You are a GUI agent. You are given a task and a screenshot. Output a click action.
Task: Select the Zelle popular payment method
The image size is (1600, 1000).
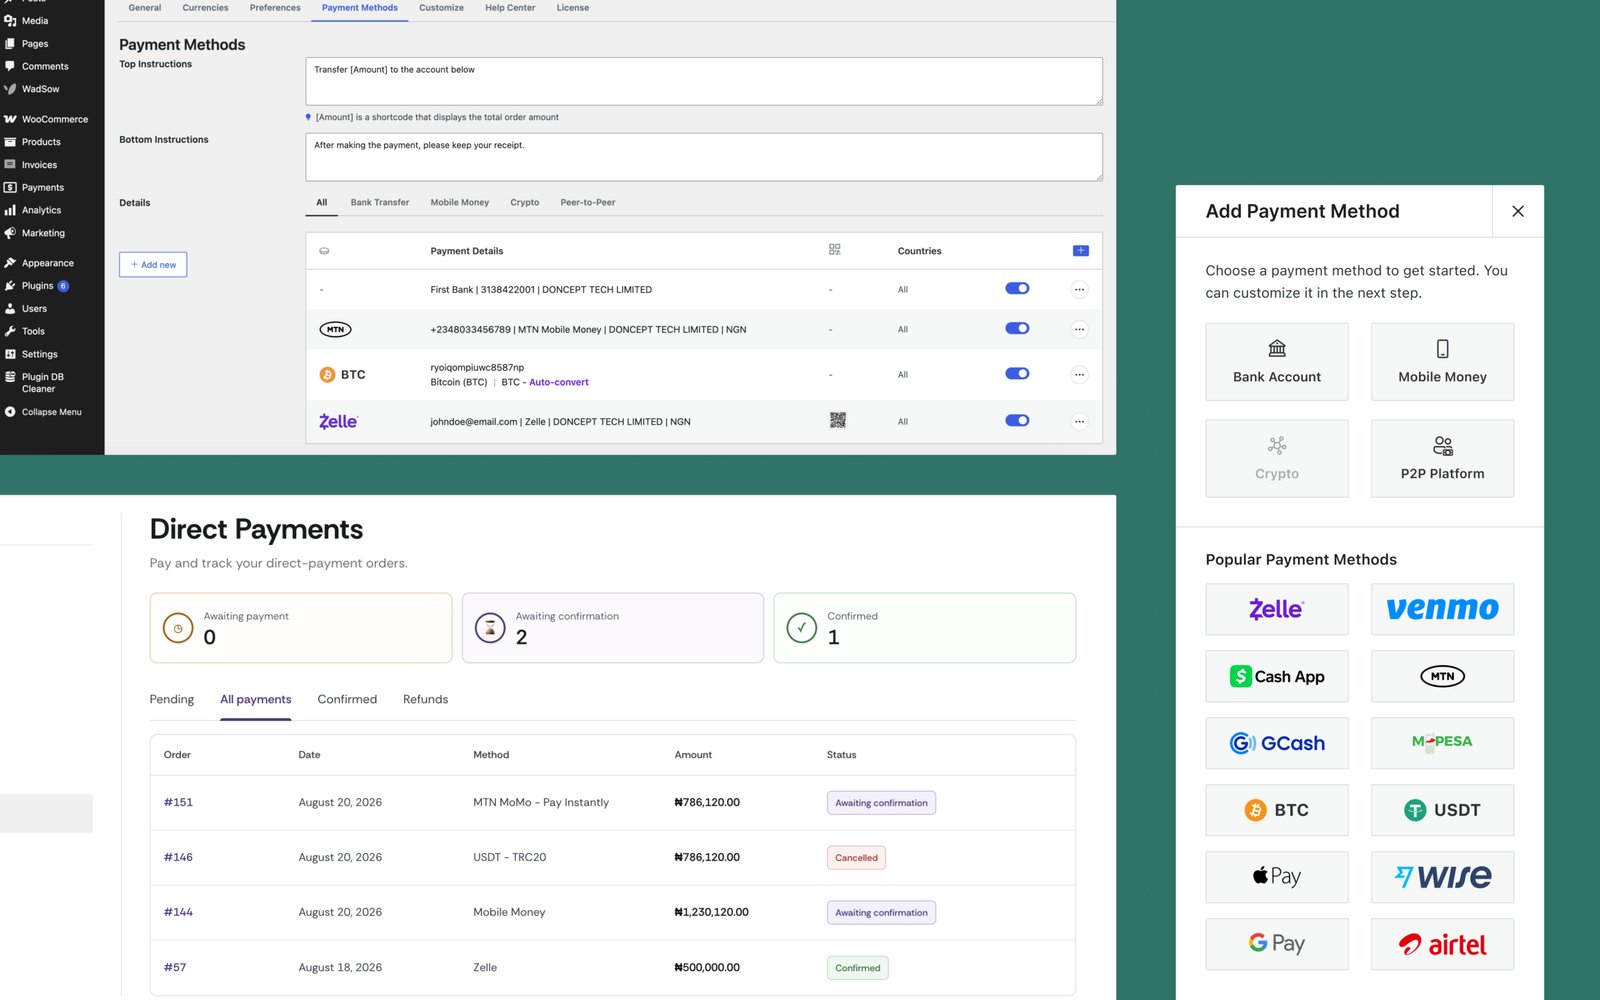1277,609
